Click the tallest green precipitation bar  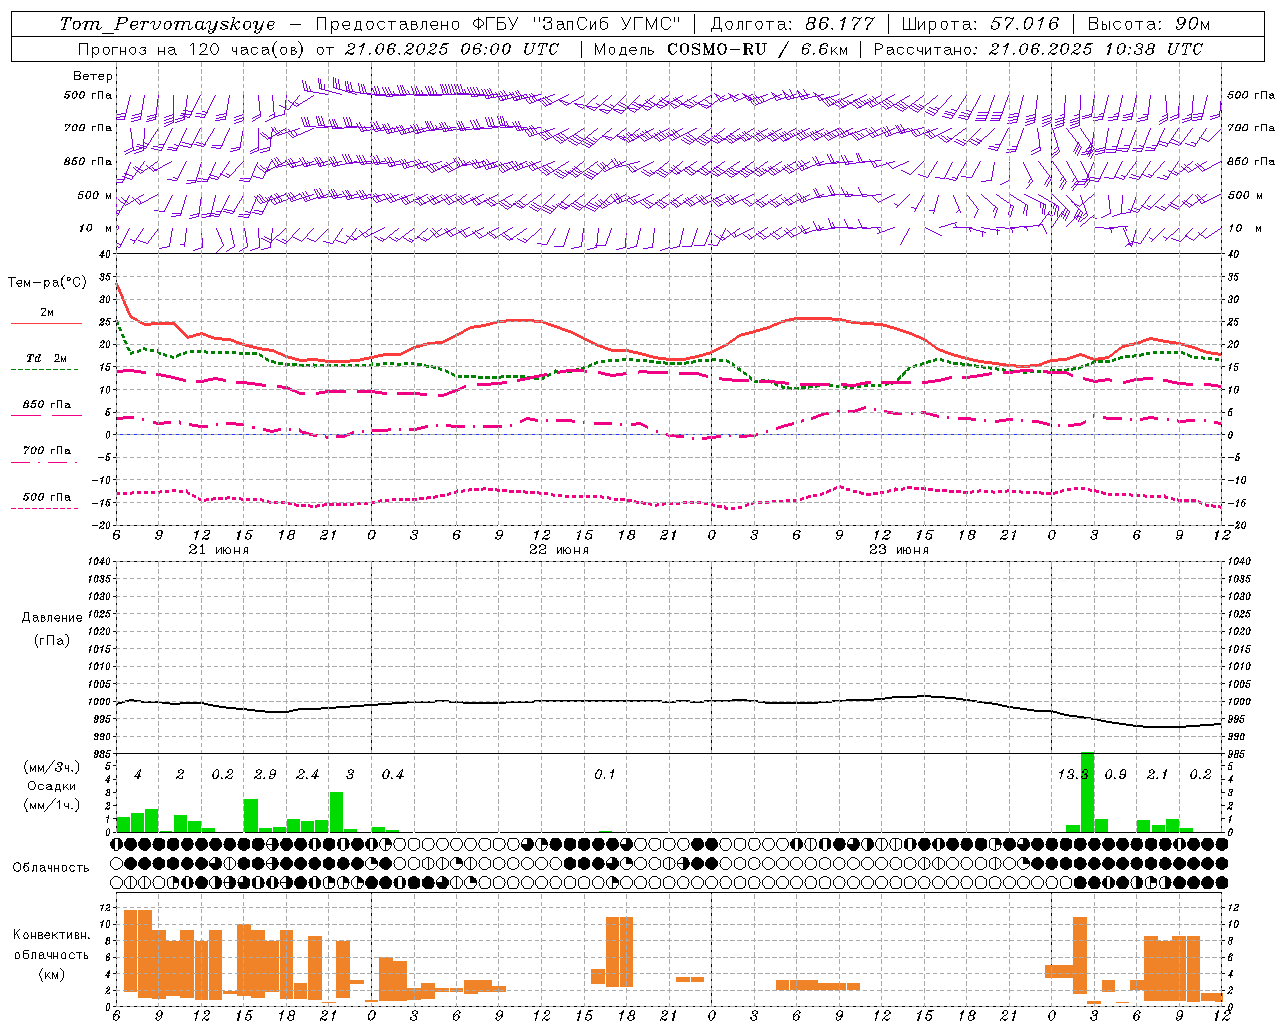(x=1087, y=792)
